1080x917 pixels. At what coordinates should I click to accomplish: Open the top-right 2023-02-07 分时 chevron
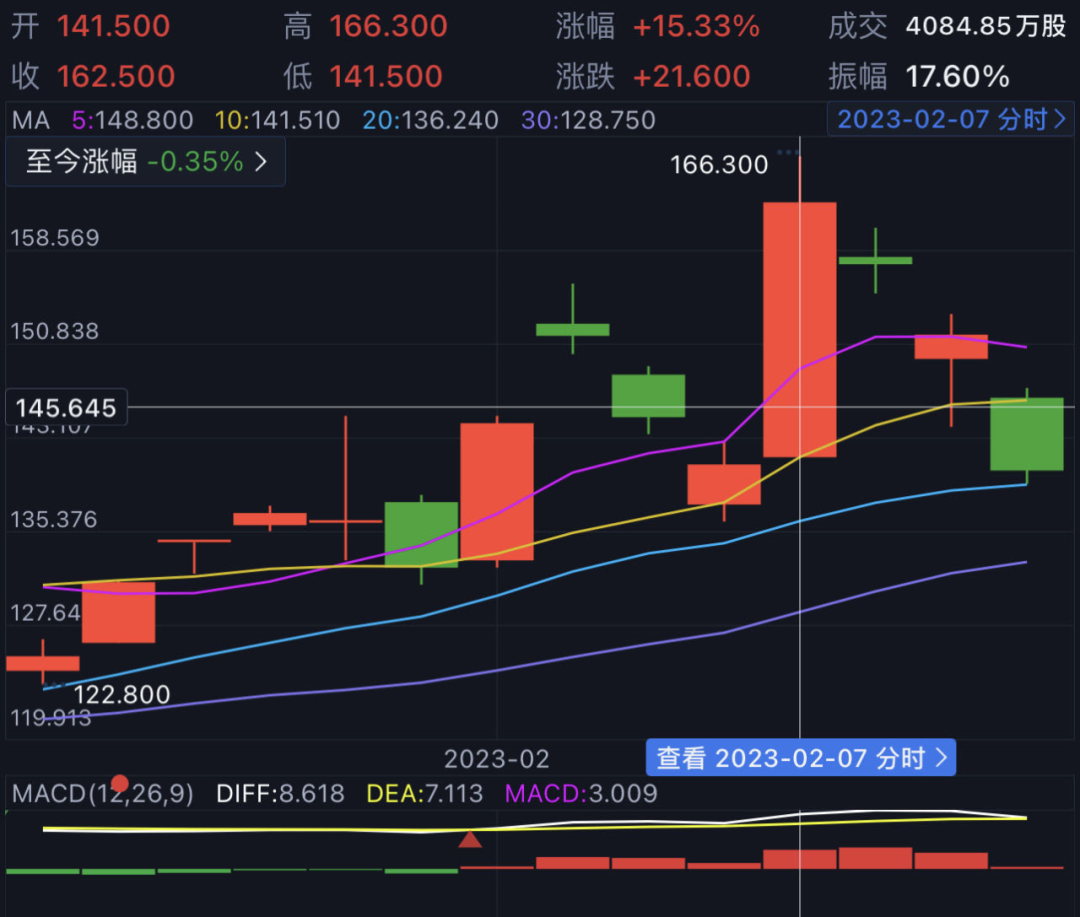[1060, 119]
